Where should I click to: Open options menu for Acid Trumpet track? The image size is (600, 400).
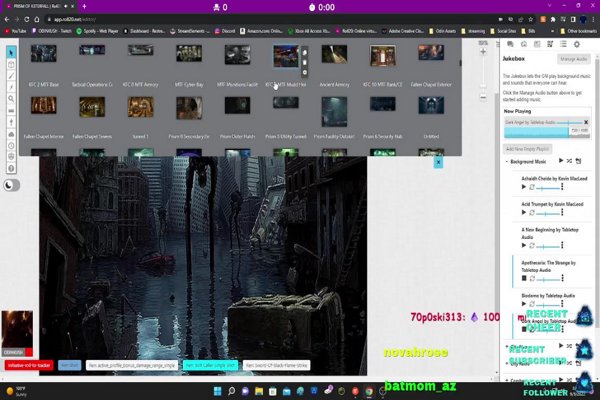tap(562, 212)
